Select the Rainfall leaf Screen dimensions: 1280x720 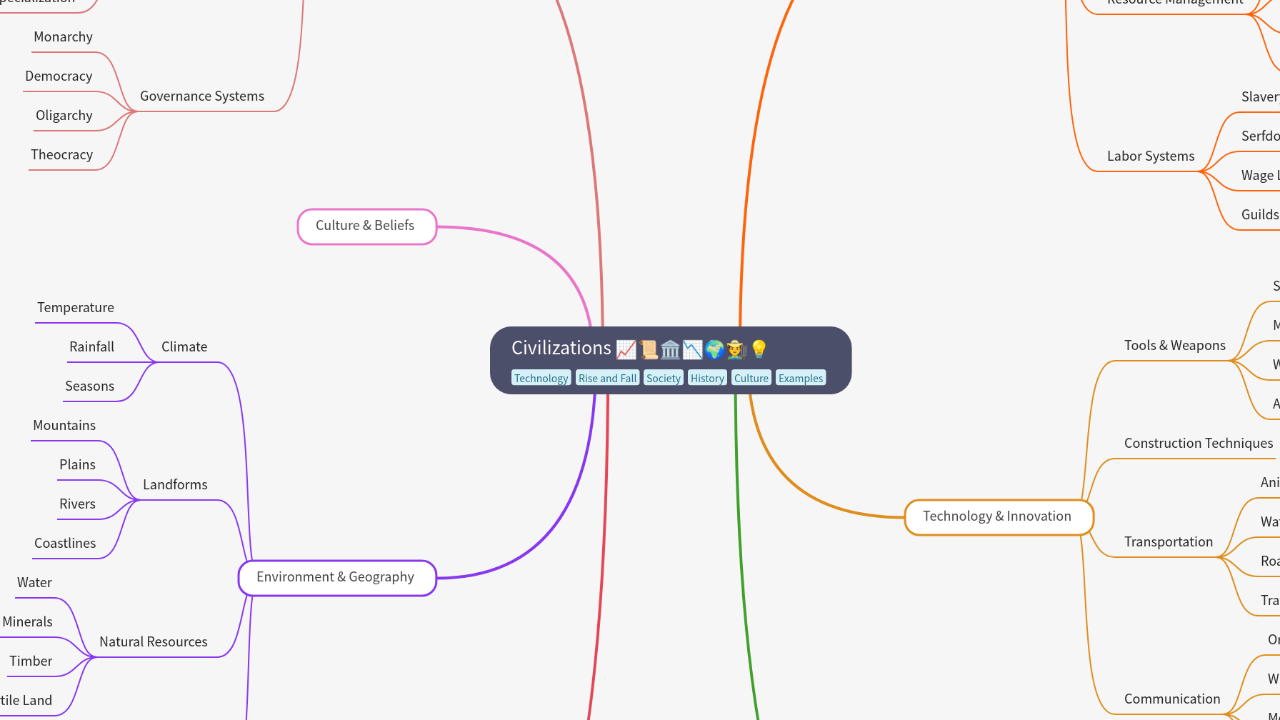click(x=92, y=346)
